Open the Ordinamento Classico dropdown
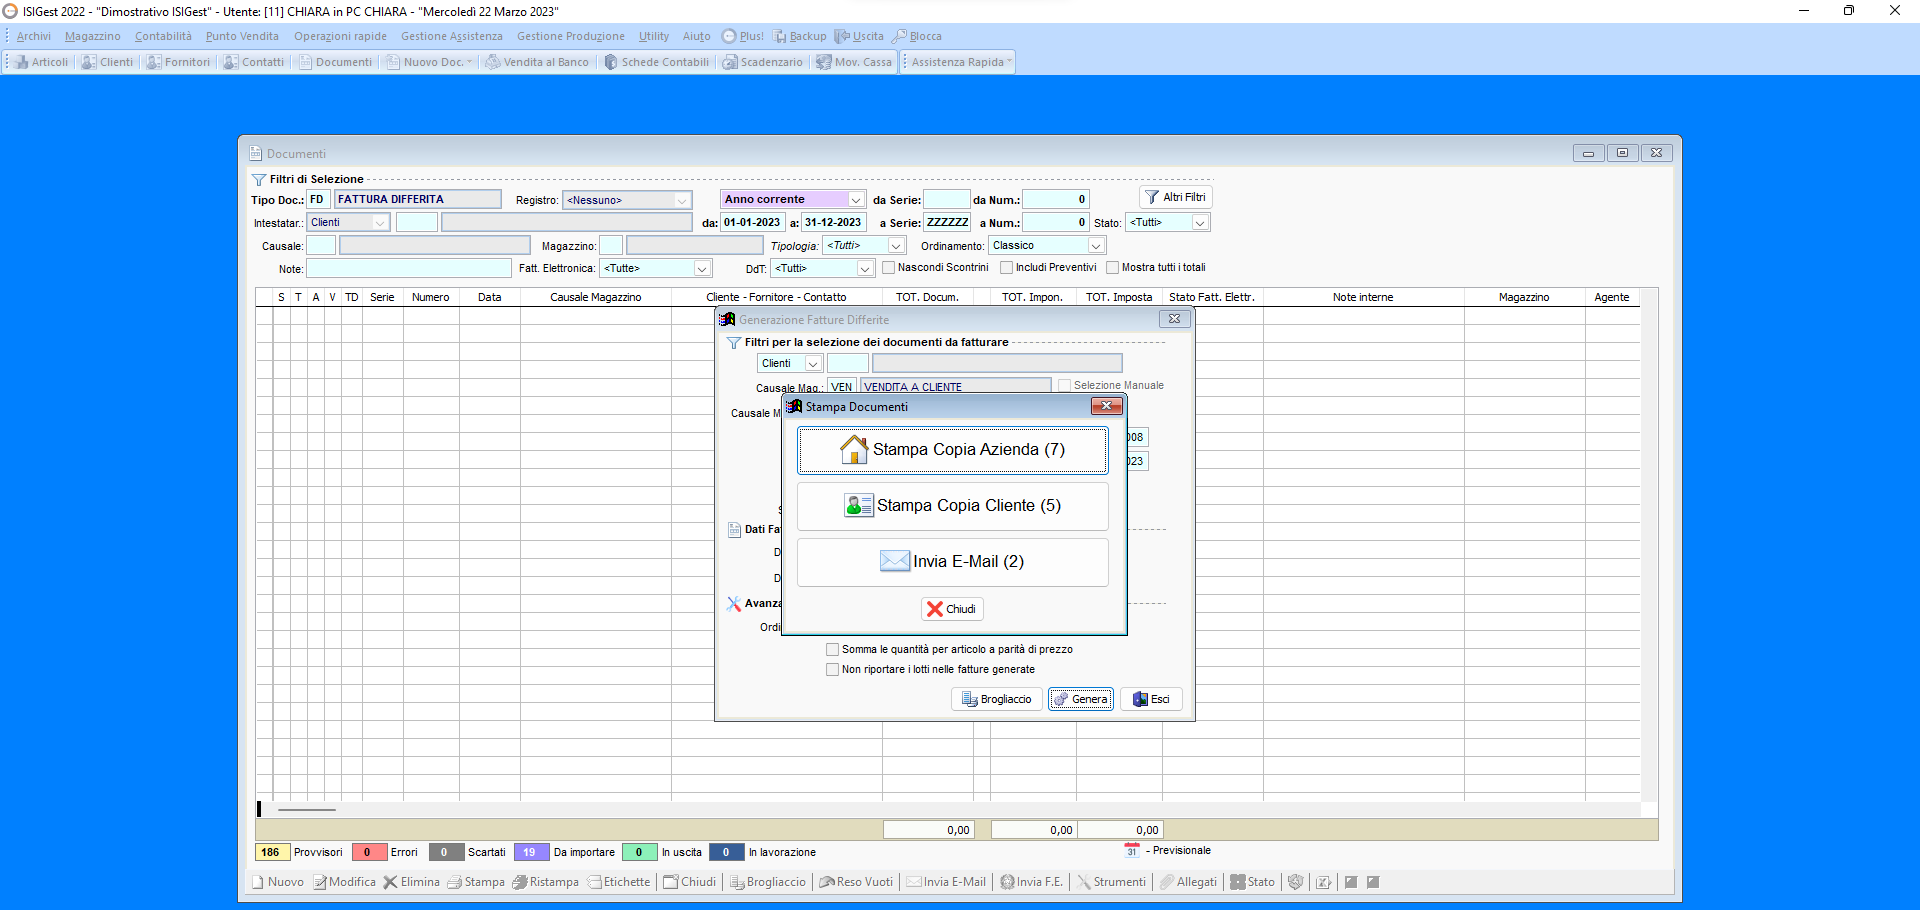 point(1096,246)
